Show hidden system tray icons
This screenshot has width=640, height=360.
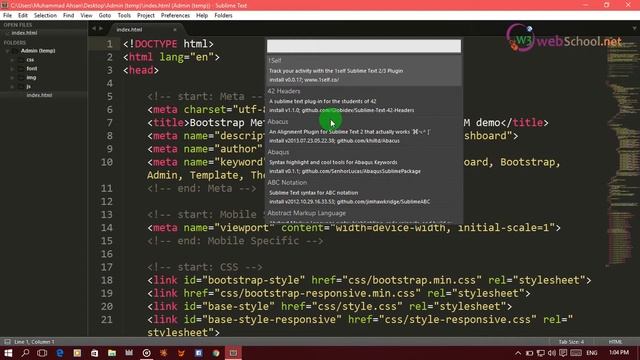tap(518, 353)
